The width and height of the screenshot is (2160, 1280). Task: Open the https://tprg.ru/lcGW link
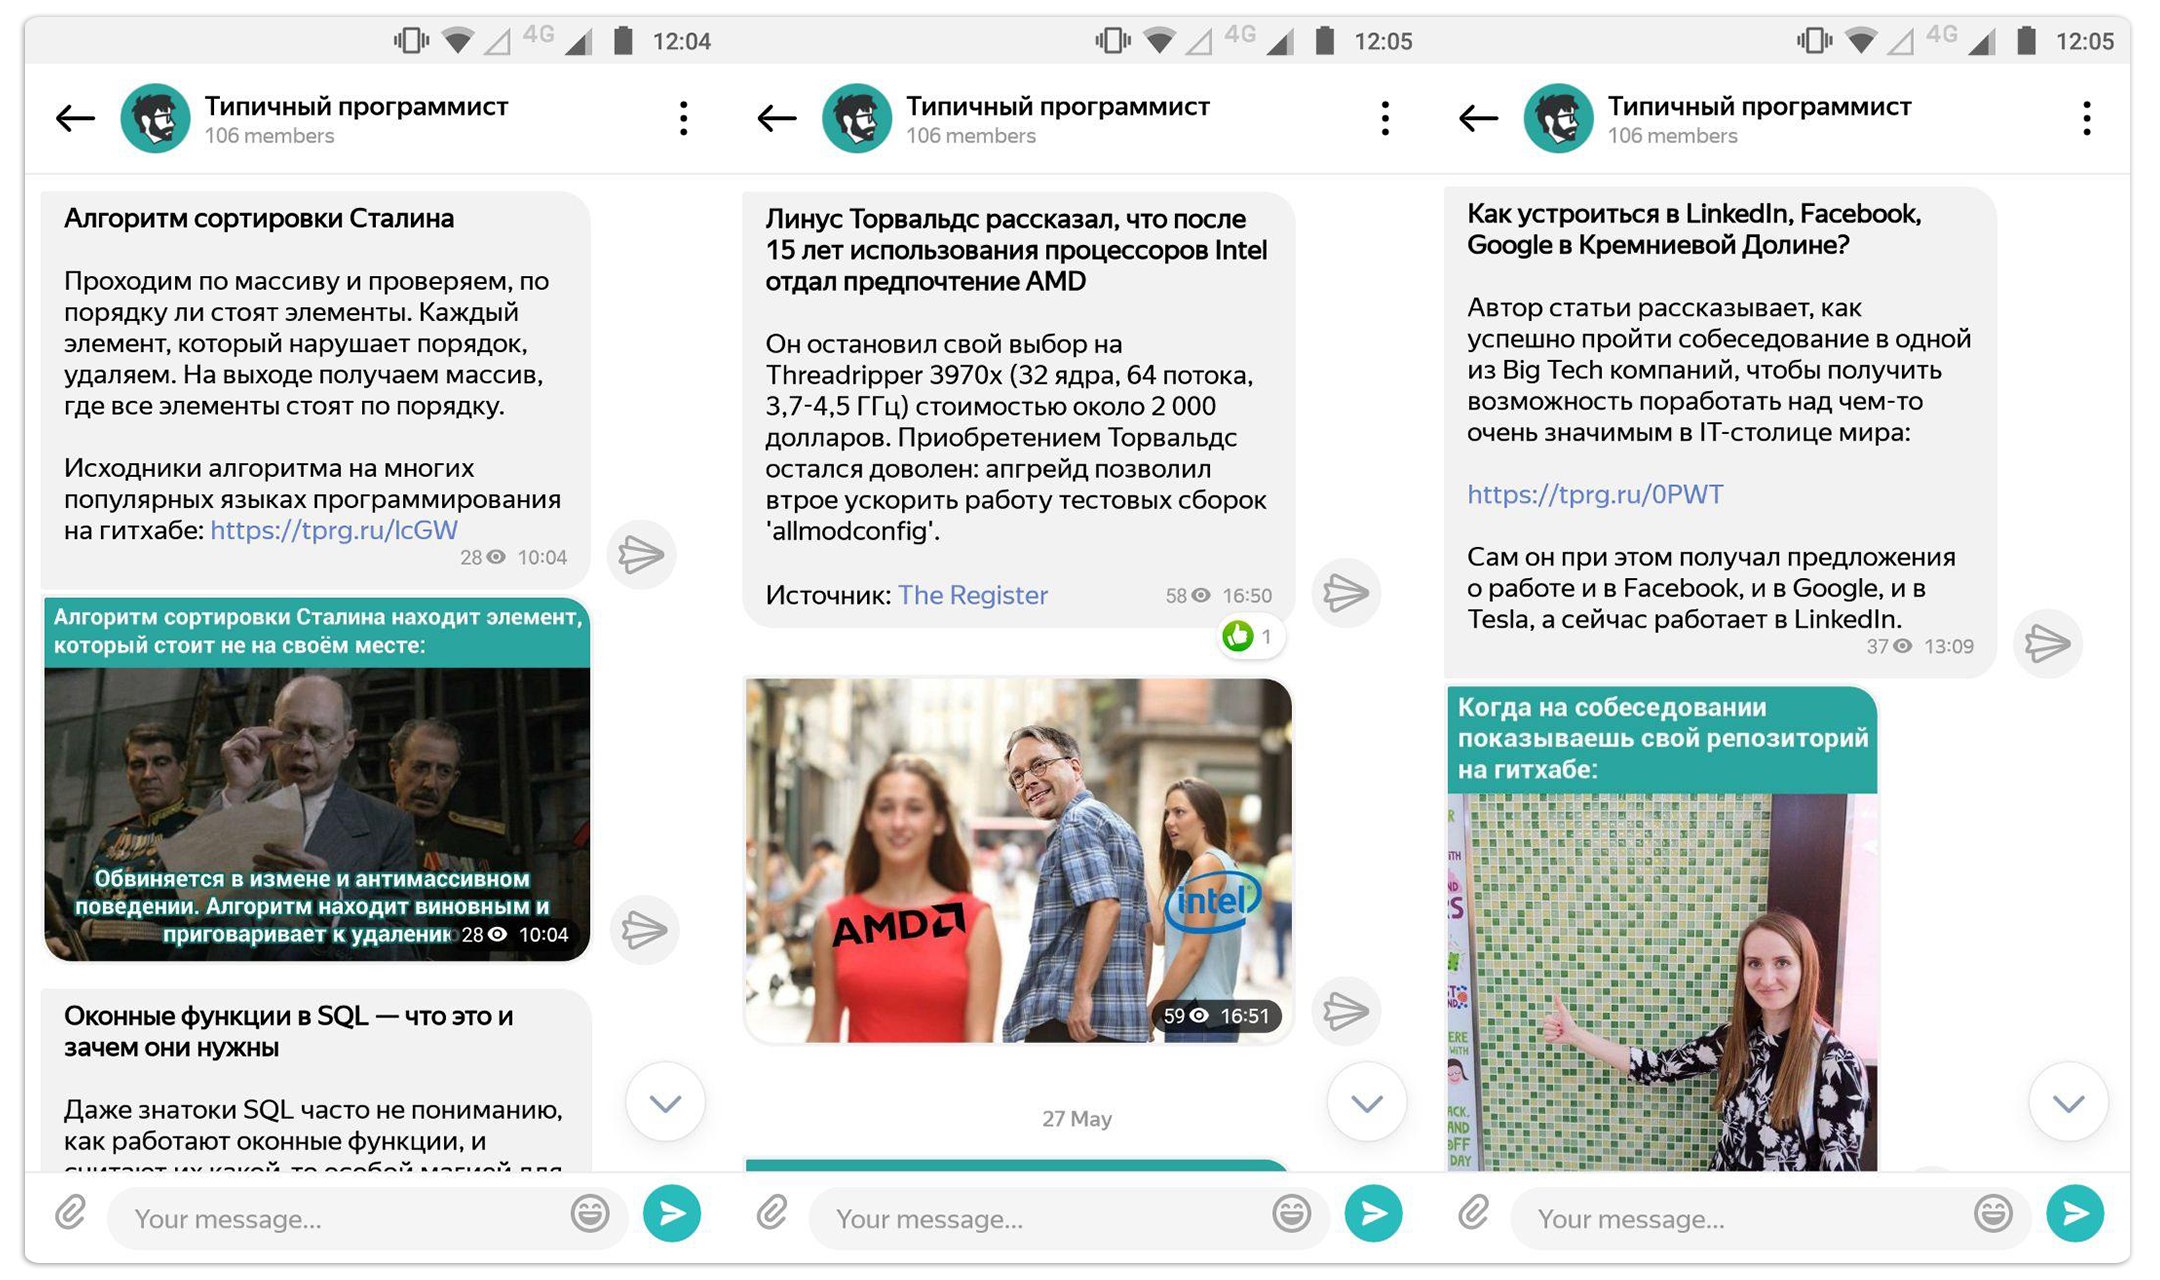(x=334, y=530)
